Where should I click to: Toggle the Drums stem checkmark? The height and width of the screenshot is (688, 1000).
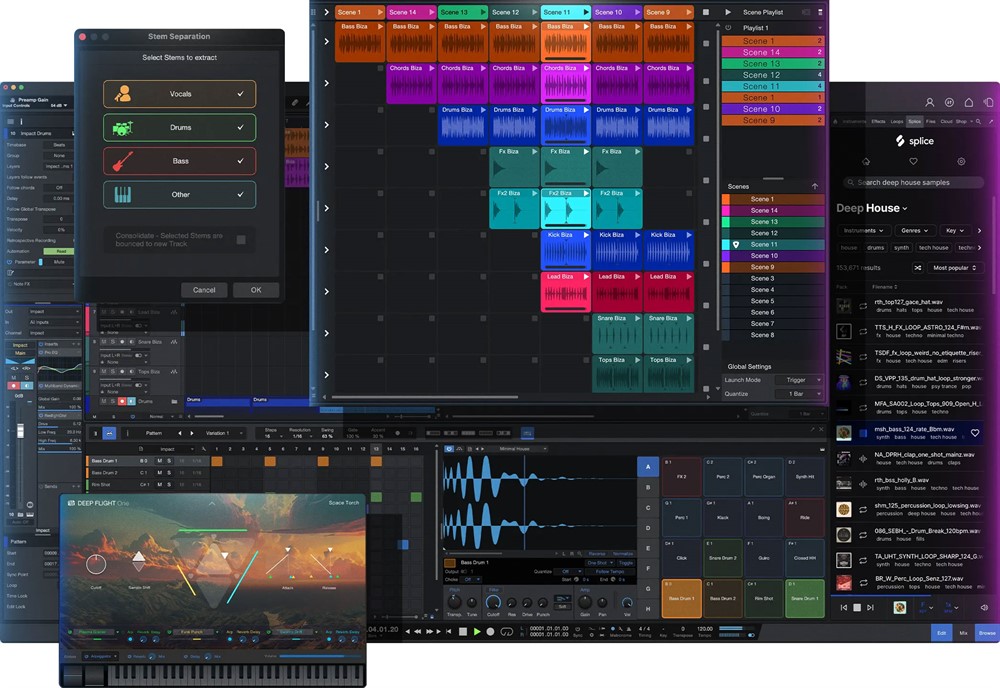[x=240, y=128]
